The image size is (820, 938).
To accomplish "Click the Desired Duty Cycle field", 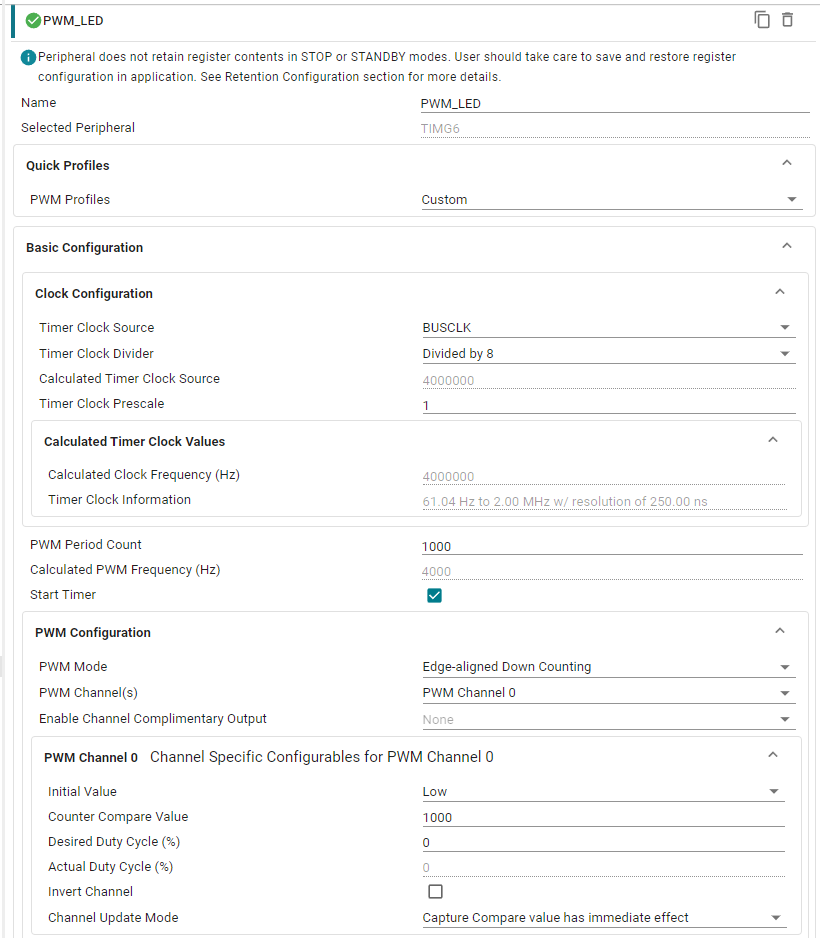I will tap(603, 842).
